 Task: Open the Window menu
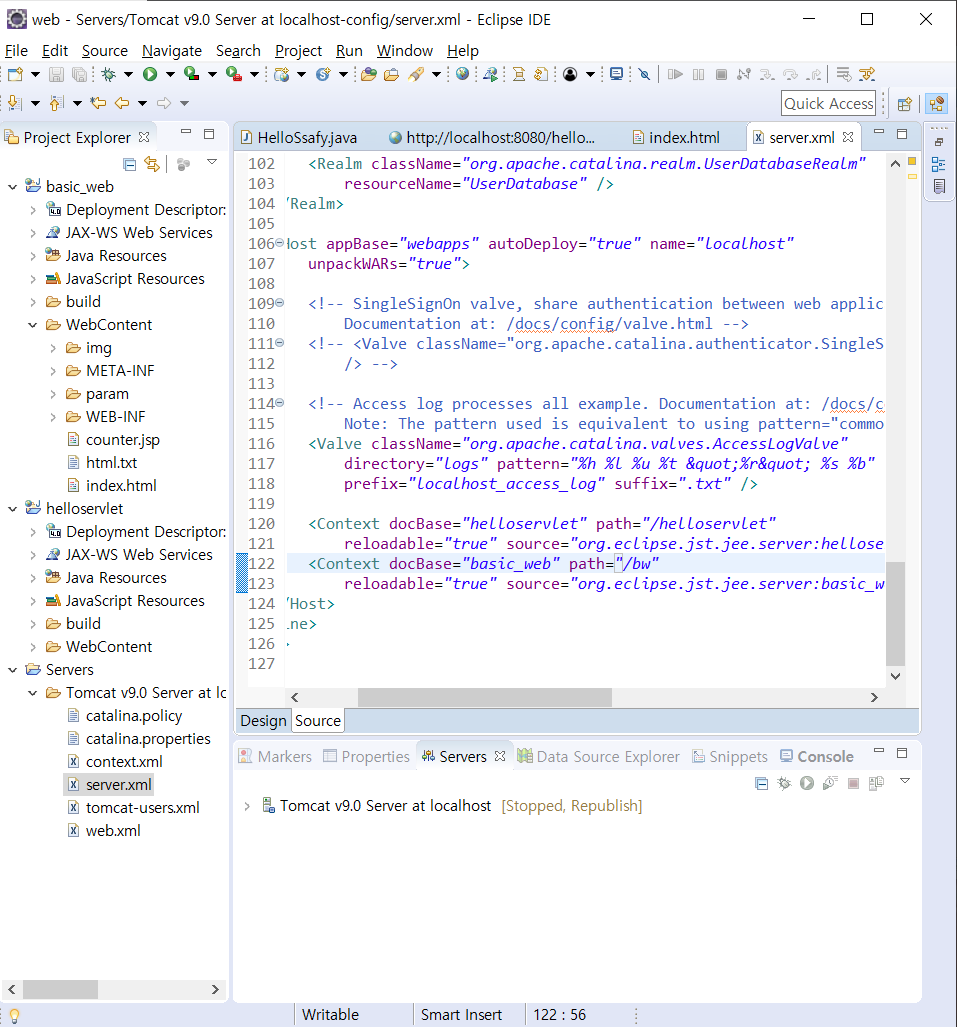pos(404,50)
